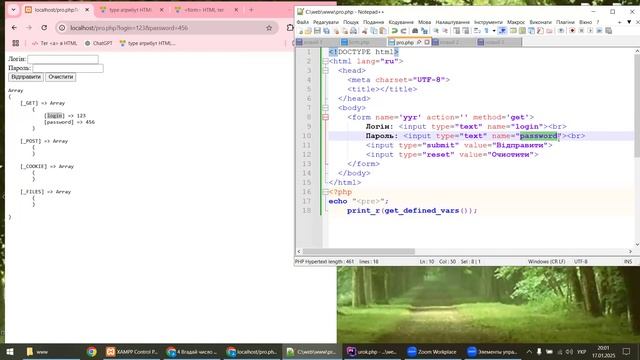The height and width of the screenshot is (360, 640).
Task: Toggle the highlighted Indent Guide icon
Action: (x=503, y=31)
